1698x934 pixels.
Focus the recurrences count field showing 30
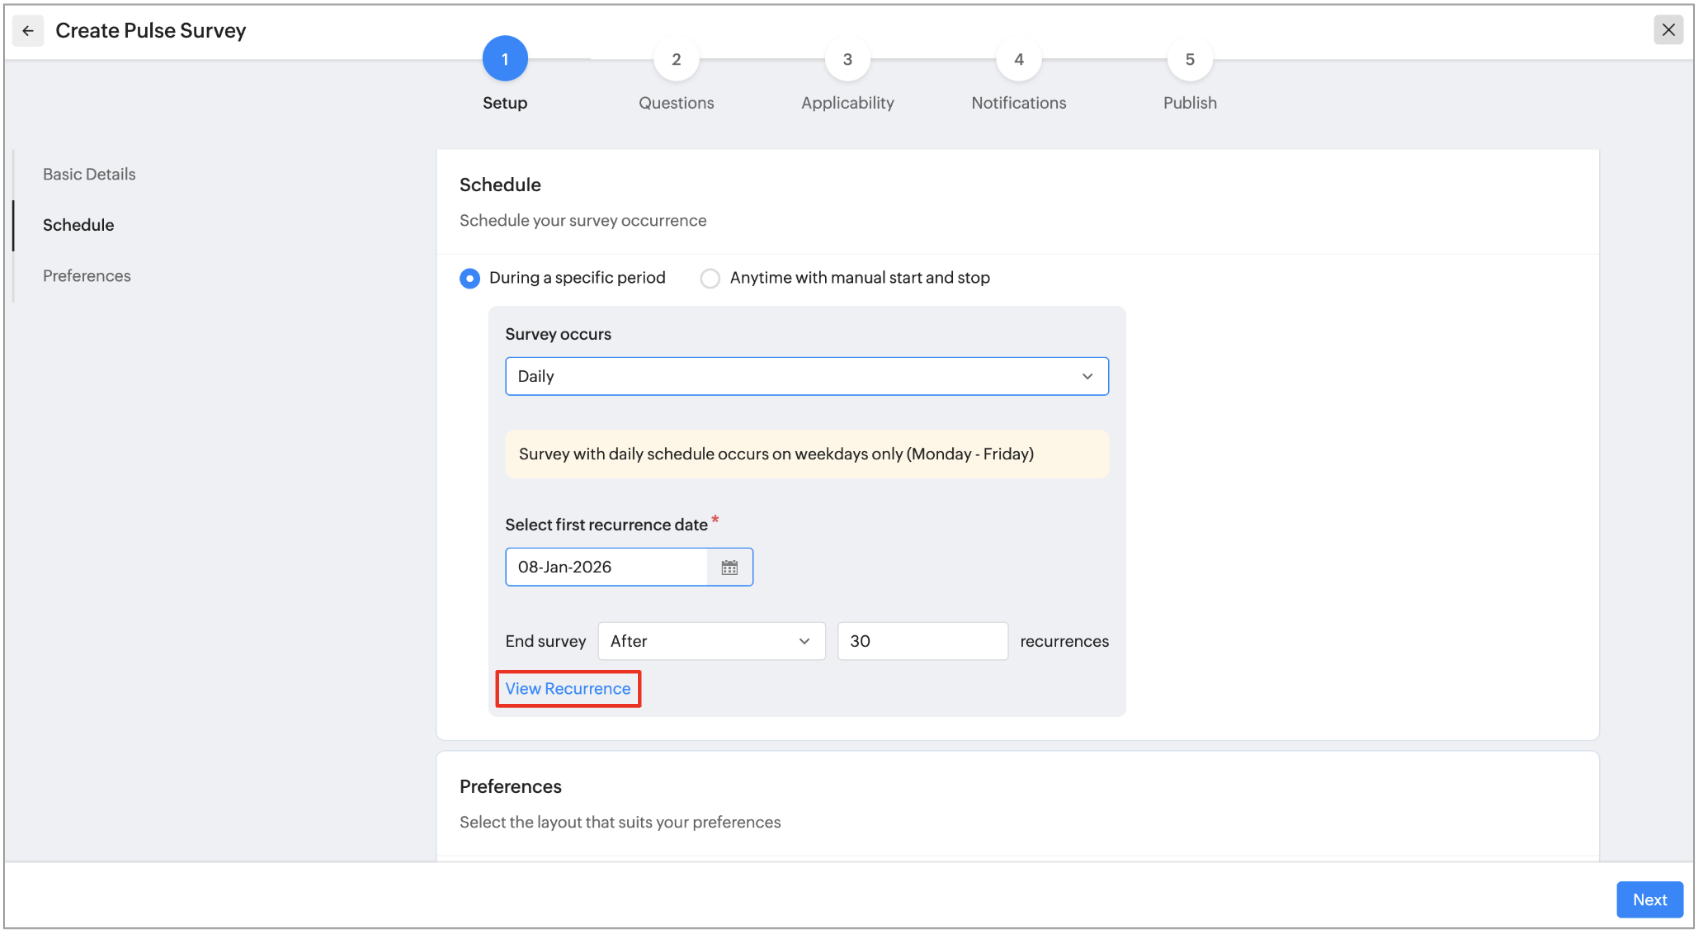click(x=921, y=642)
